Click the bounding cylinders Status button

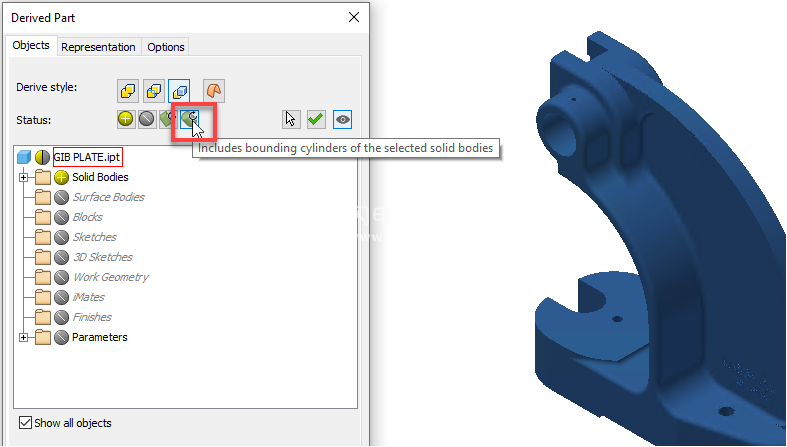tap(190, 119)
